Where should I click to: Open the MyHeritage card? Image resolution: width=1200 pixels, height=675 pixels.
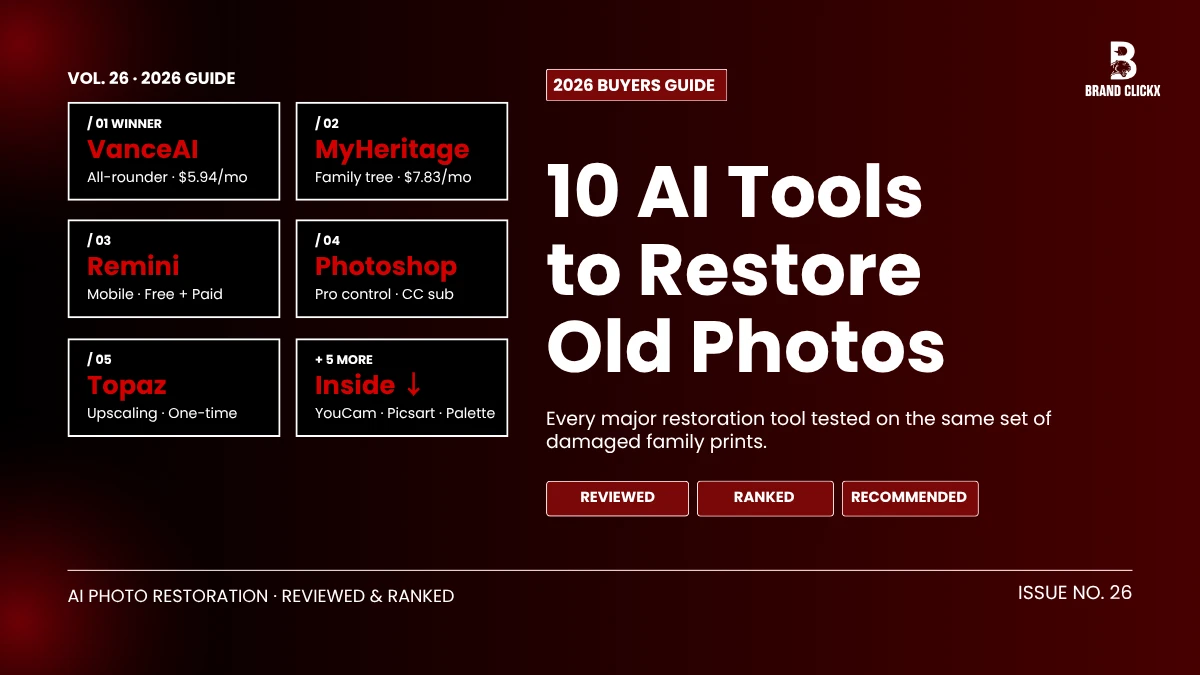[402, 152]
